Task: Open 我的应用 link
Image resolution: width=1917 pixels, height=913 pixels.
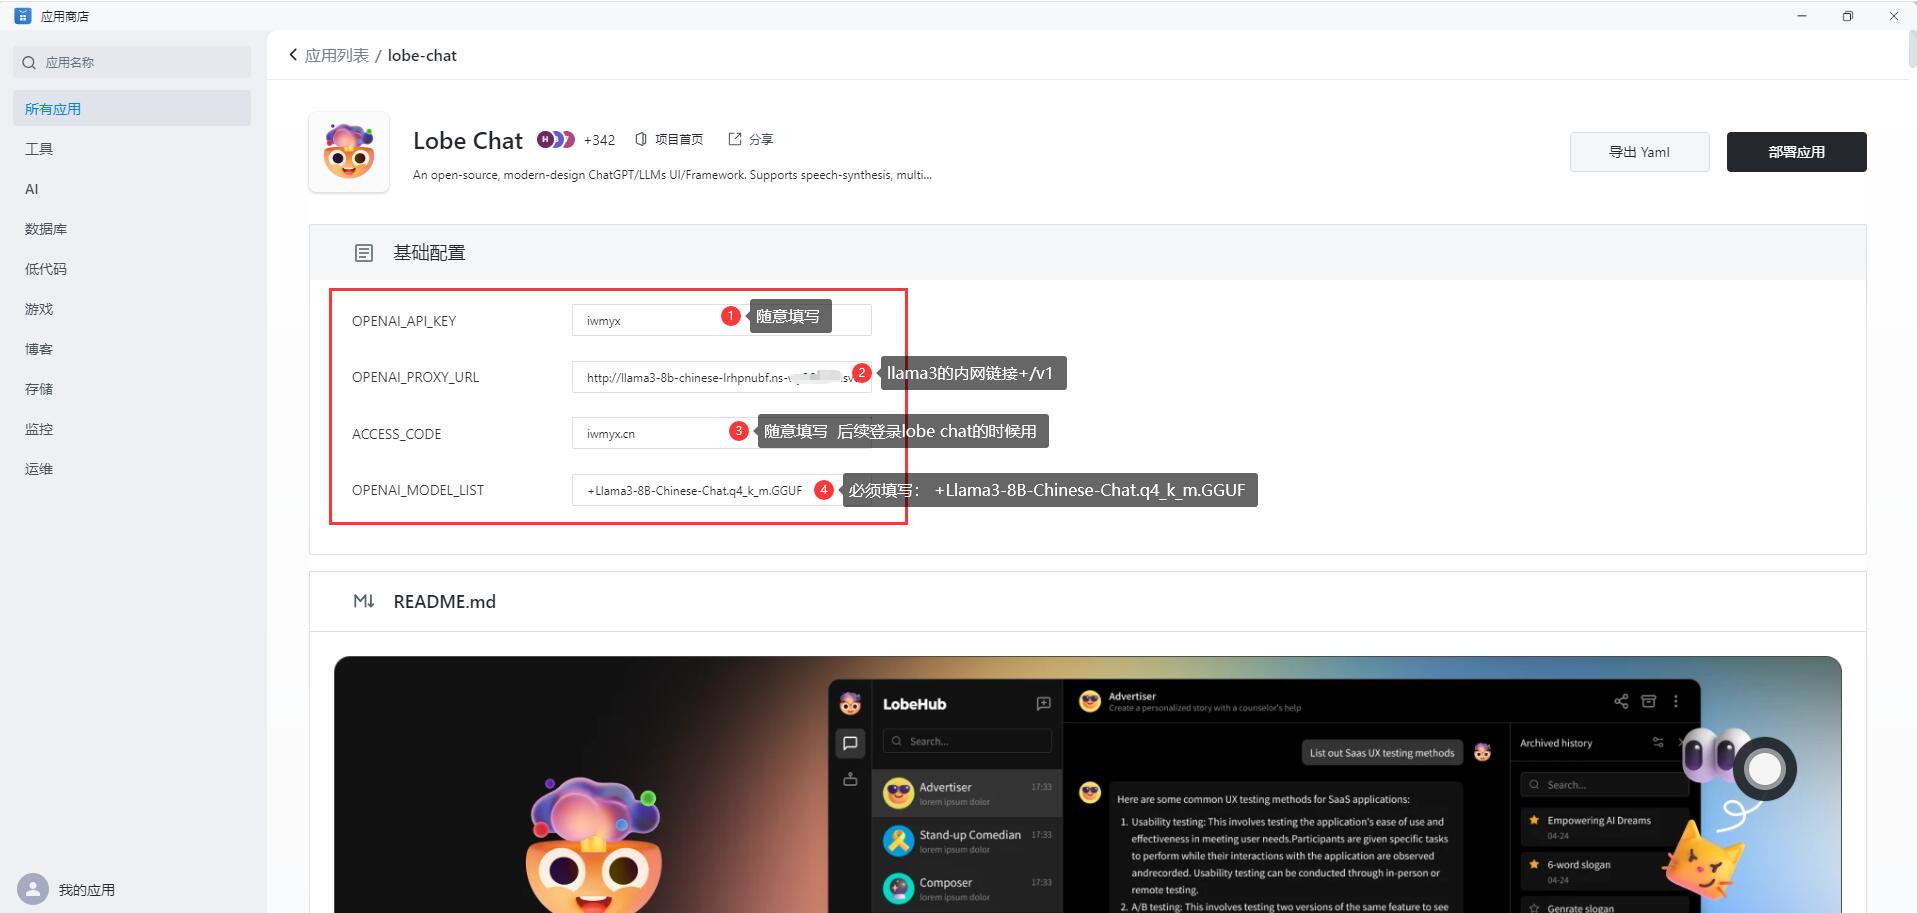Action: 87,890
